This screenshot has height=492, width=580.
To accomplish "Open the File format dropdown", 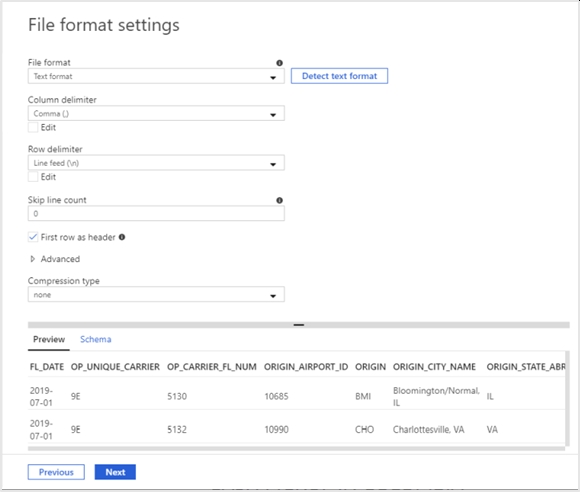I will 156,76.
